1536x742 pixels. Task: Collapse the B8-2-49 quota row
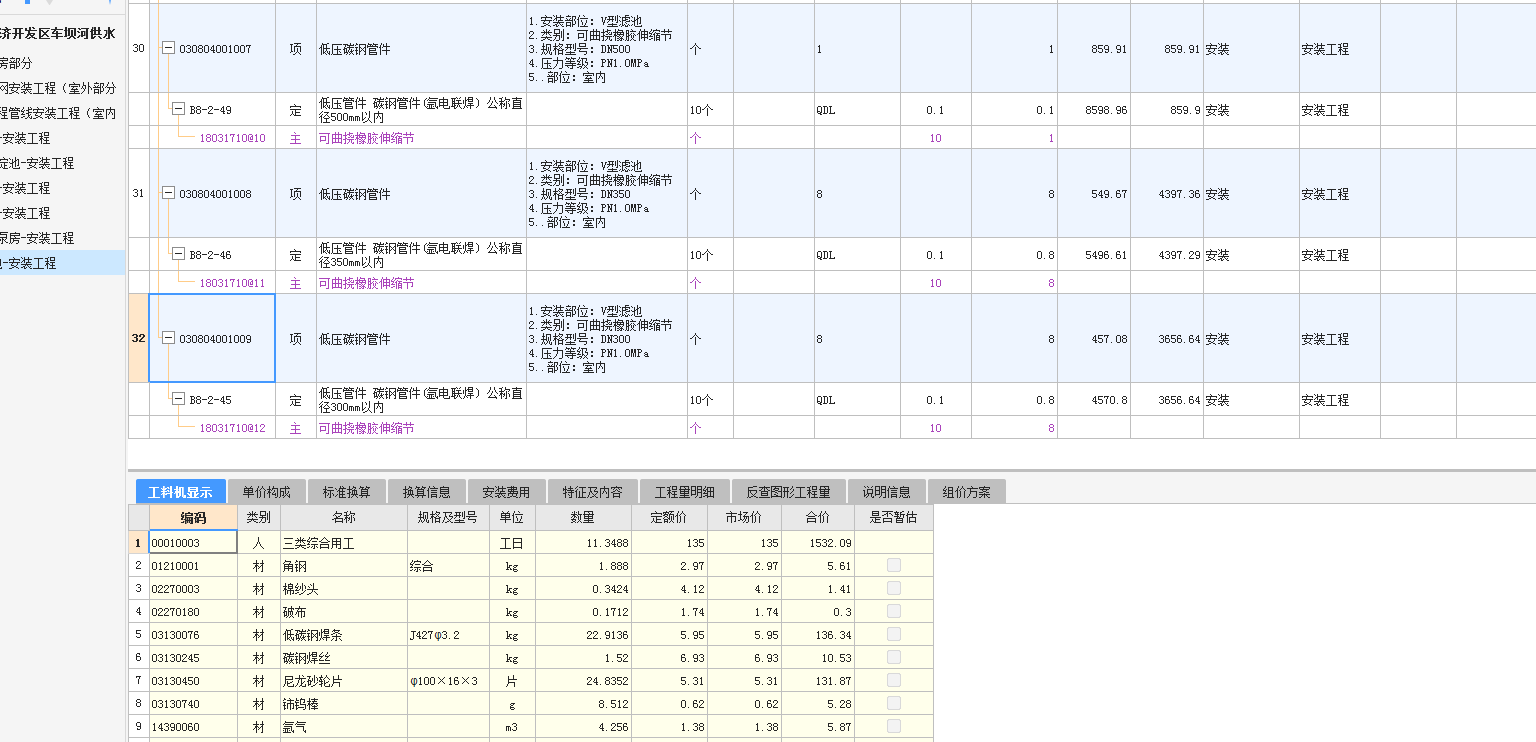coord(178,109)
